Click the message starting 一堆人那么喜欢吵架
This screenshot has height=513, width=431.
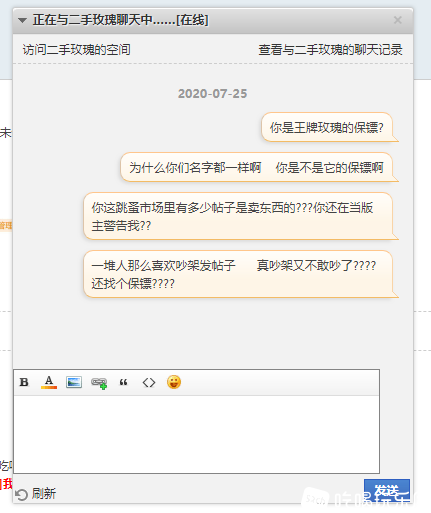(x=238, y=274)
